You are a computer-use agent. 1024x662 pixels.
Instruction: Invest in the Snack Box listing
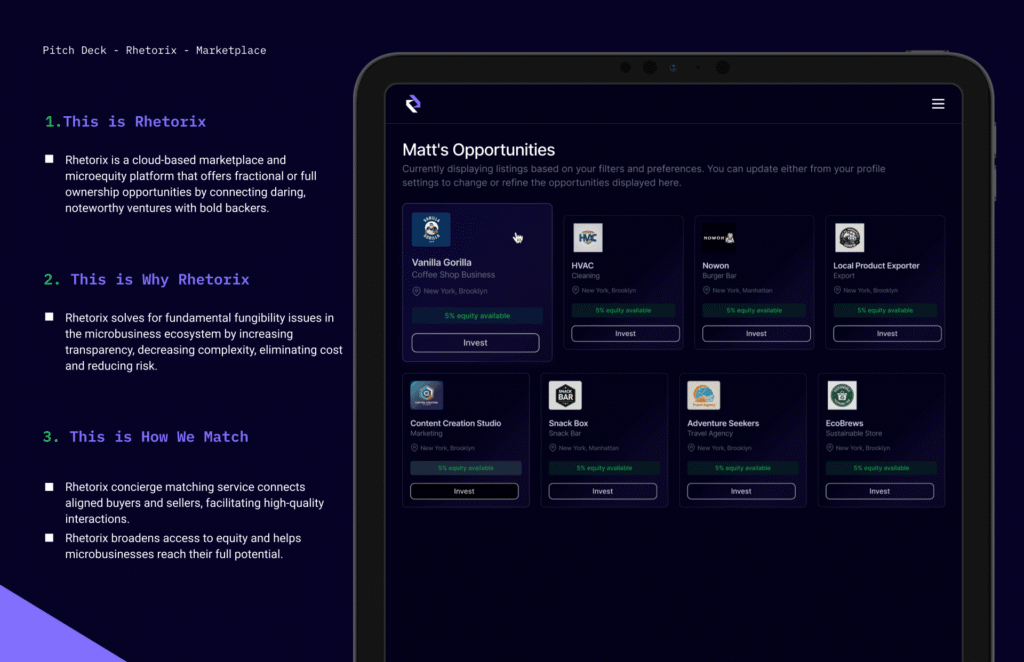pyautogui.click(x=602, y=491)
